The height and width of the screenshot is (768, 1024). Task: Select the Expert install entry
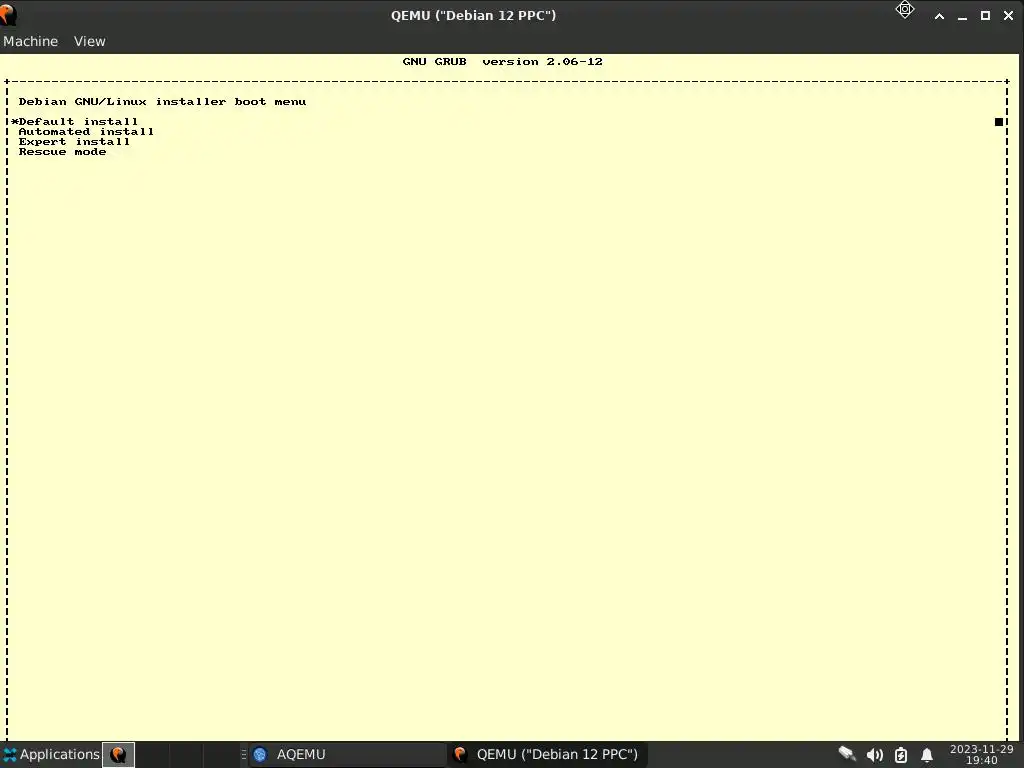coord(74,142)
